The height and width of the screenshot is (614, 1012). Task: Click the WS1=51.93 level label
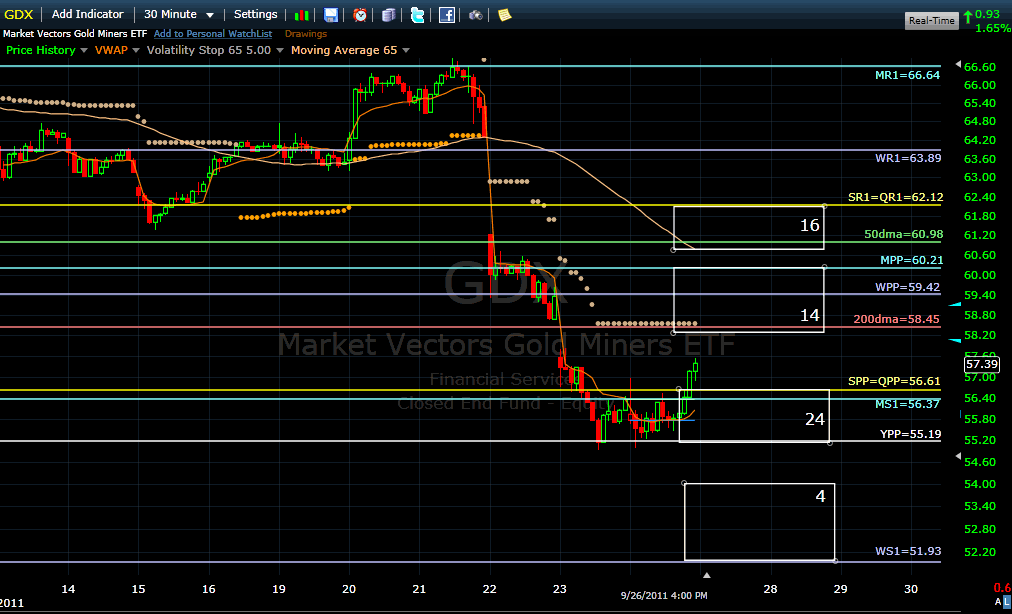[x=908, y=551]
